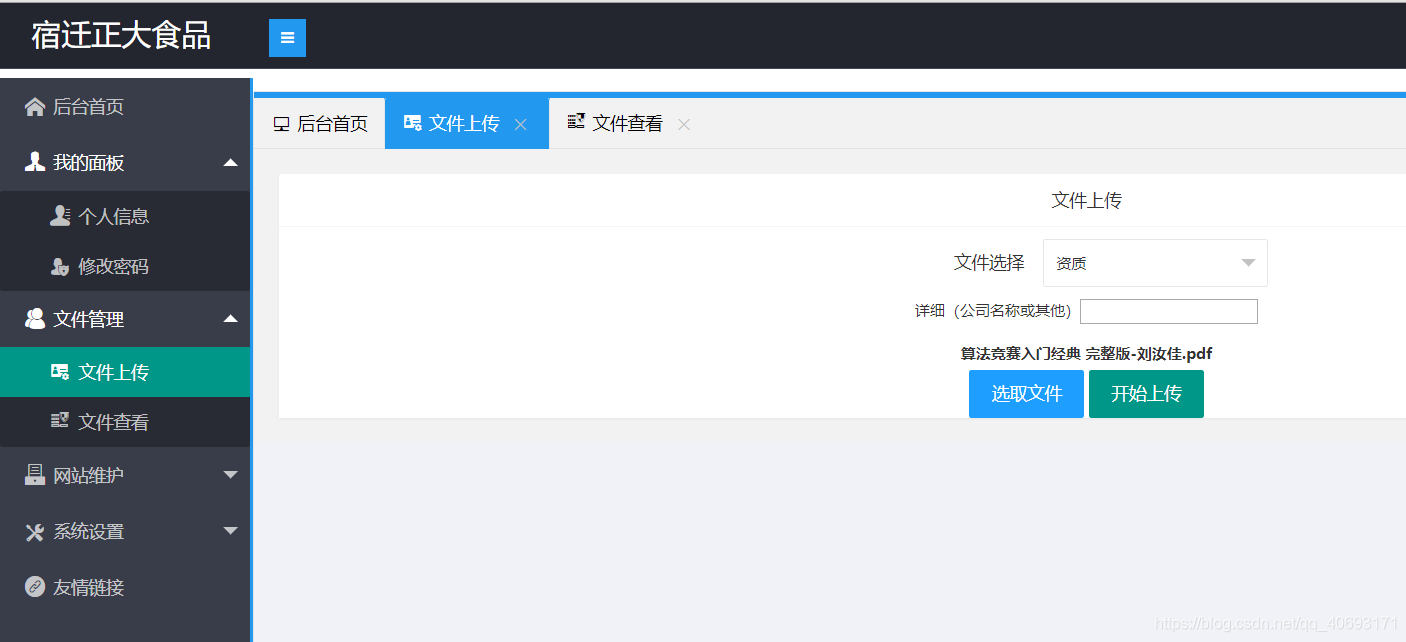
Task: Click the person icon beside 我的面板
Action: [x=35, y=162]
